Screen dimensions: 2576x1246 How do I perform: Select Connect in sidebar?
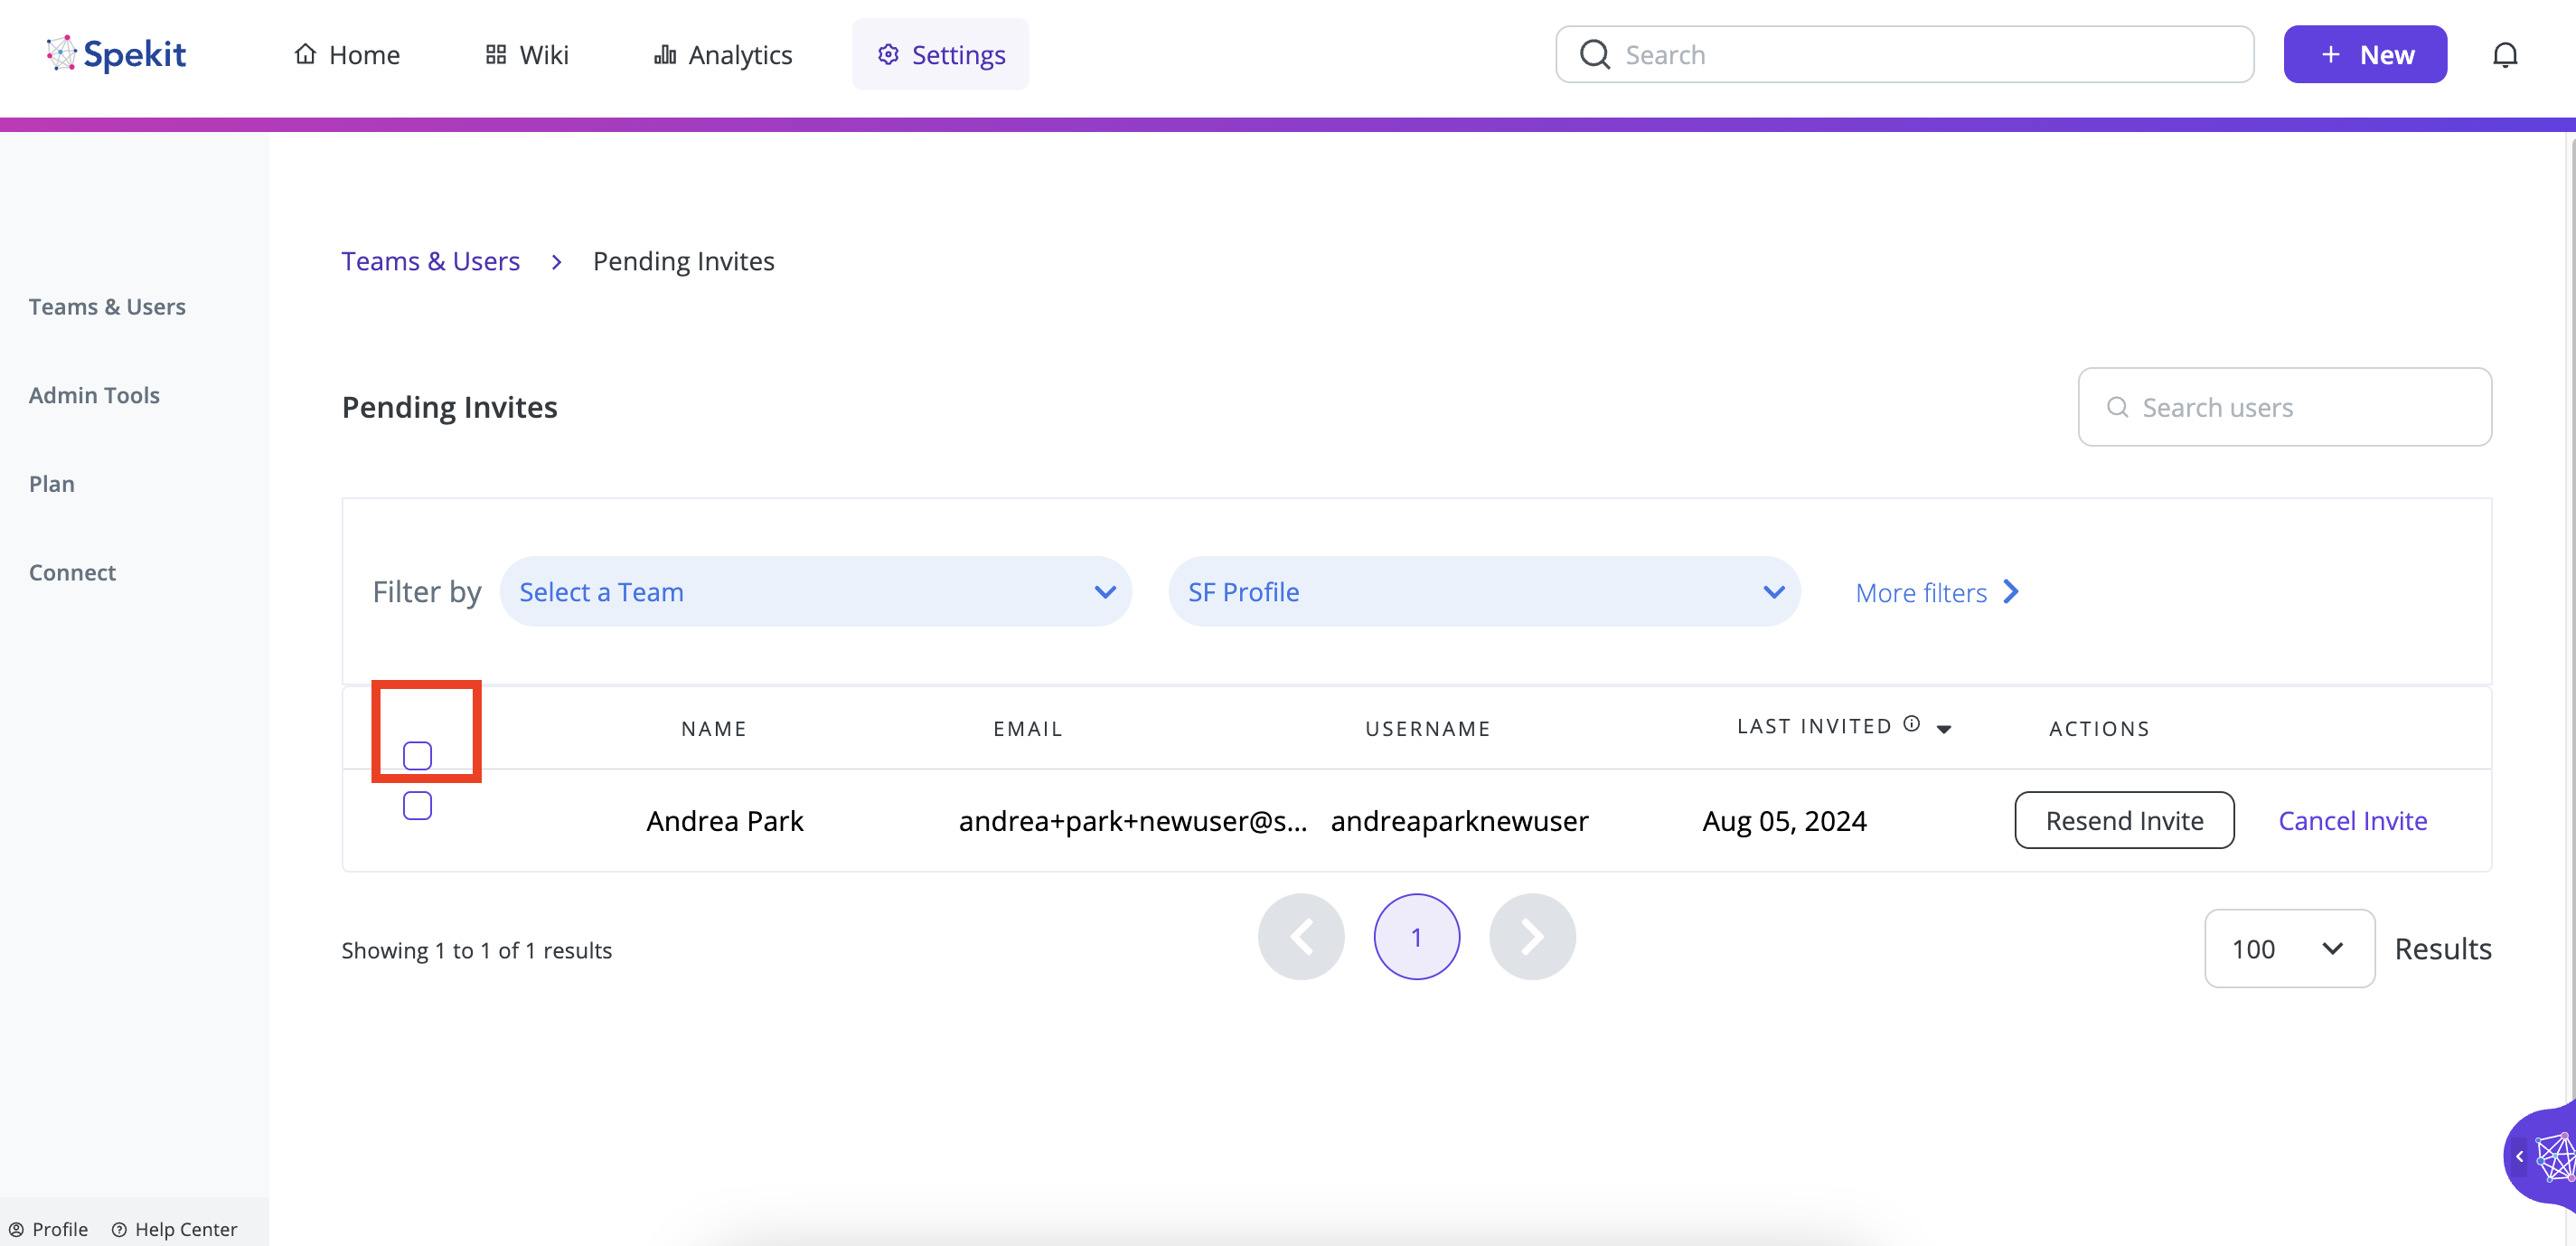point(72,573)
